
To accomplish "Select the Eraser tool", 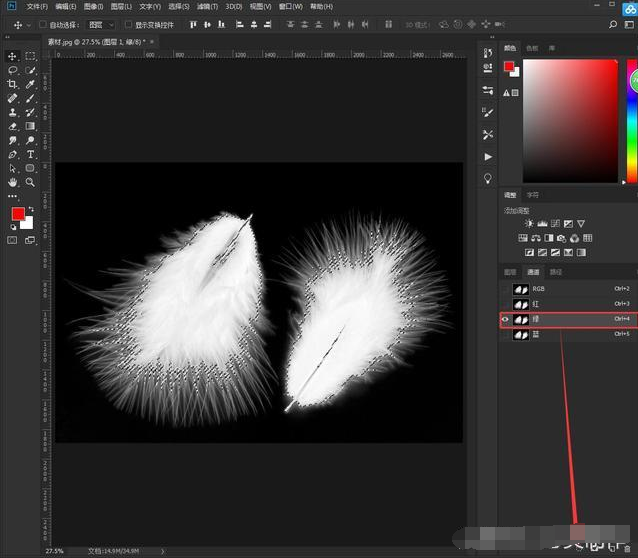I will coord(12,127).
